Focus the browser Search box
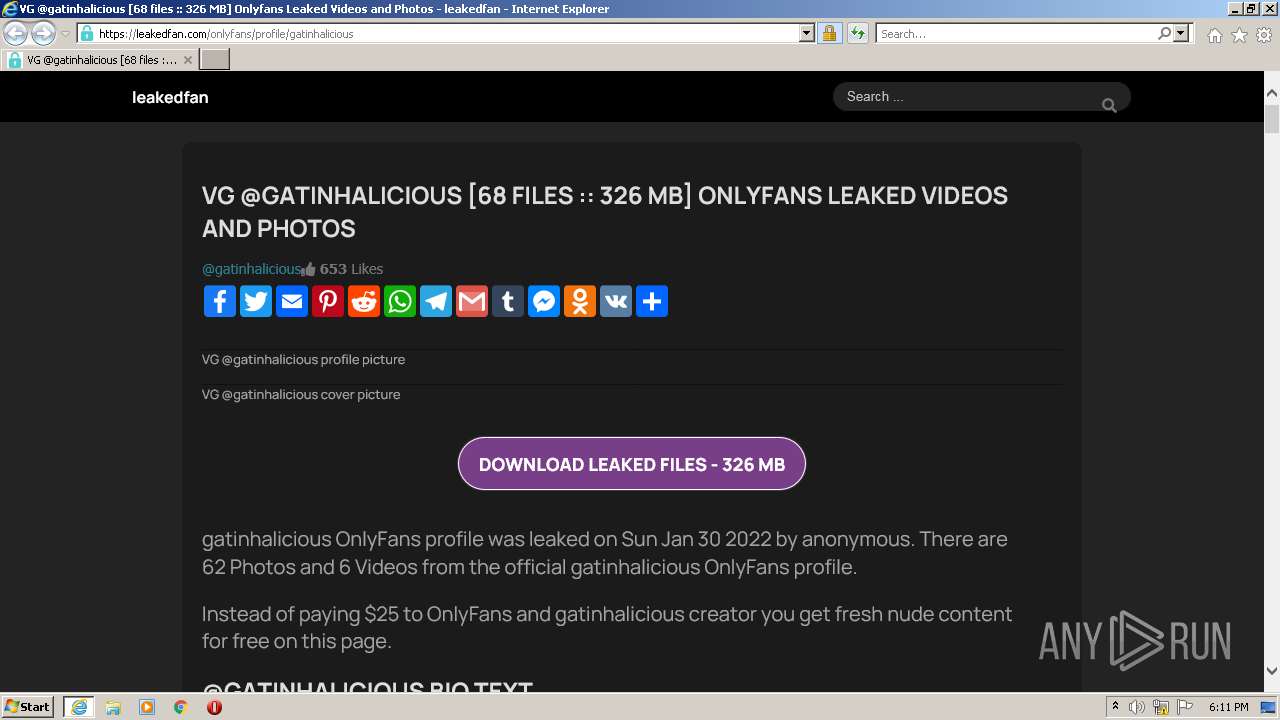 coord(1016,34)
